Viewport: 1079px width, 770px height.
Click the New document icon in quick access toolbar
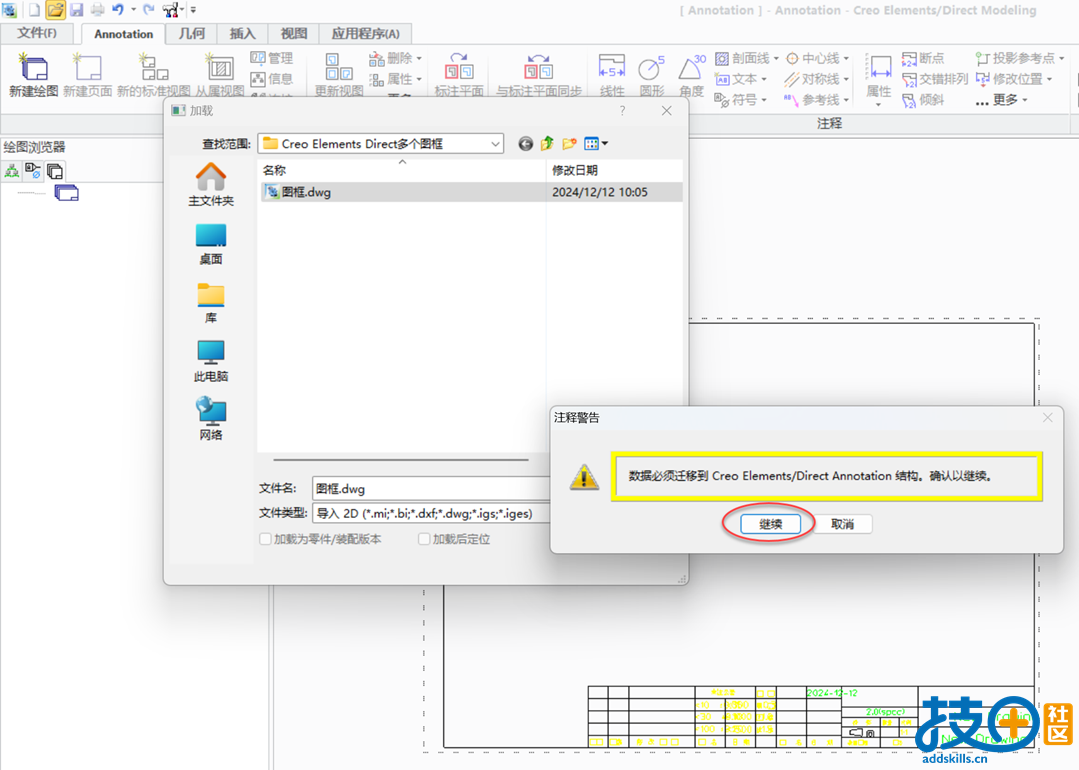tap(34, 10)
